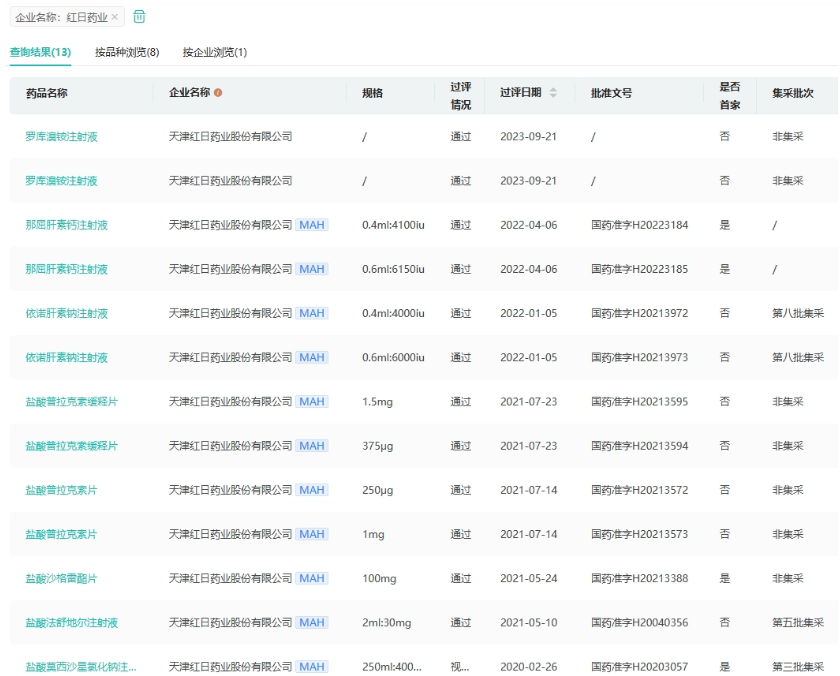Image resolution: width=840 pixels, height=676 pixels.
Task: Open the 盐酸沙格雷酯片 drug link
Action: 61,578
